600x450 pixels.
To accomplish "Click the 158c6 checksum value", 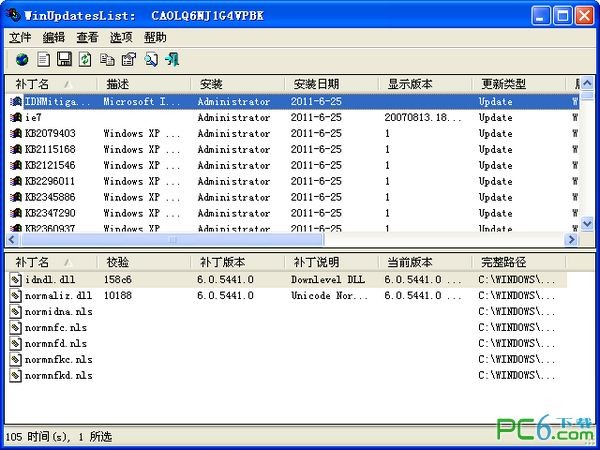I will coord(117,280).
